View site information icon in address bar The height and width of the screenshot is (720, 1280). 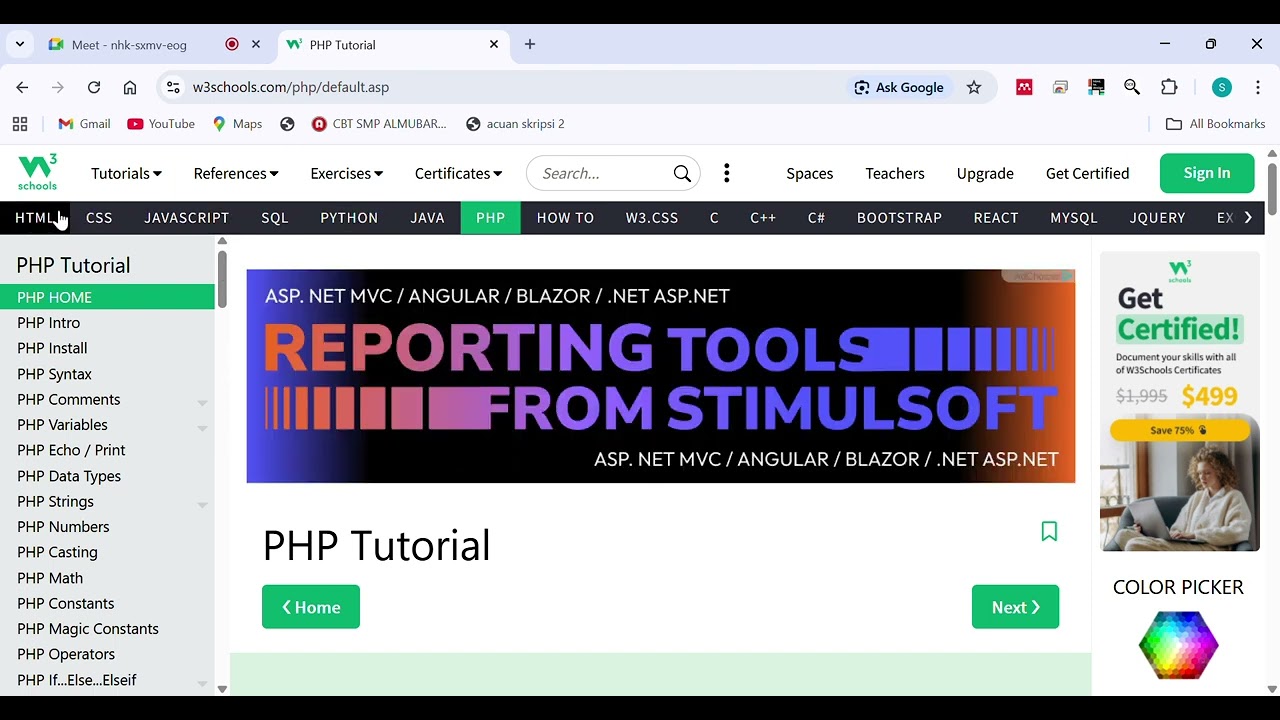pyautogui.click(x=173, y=87)
